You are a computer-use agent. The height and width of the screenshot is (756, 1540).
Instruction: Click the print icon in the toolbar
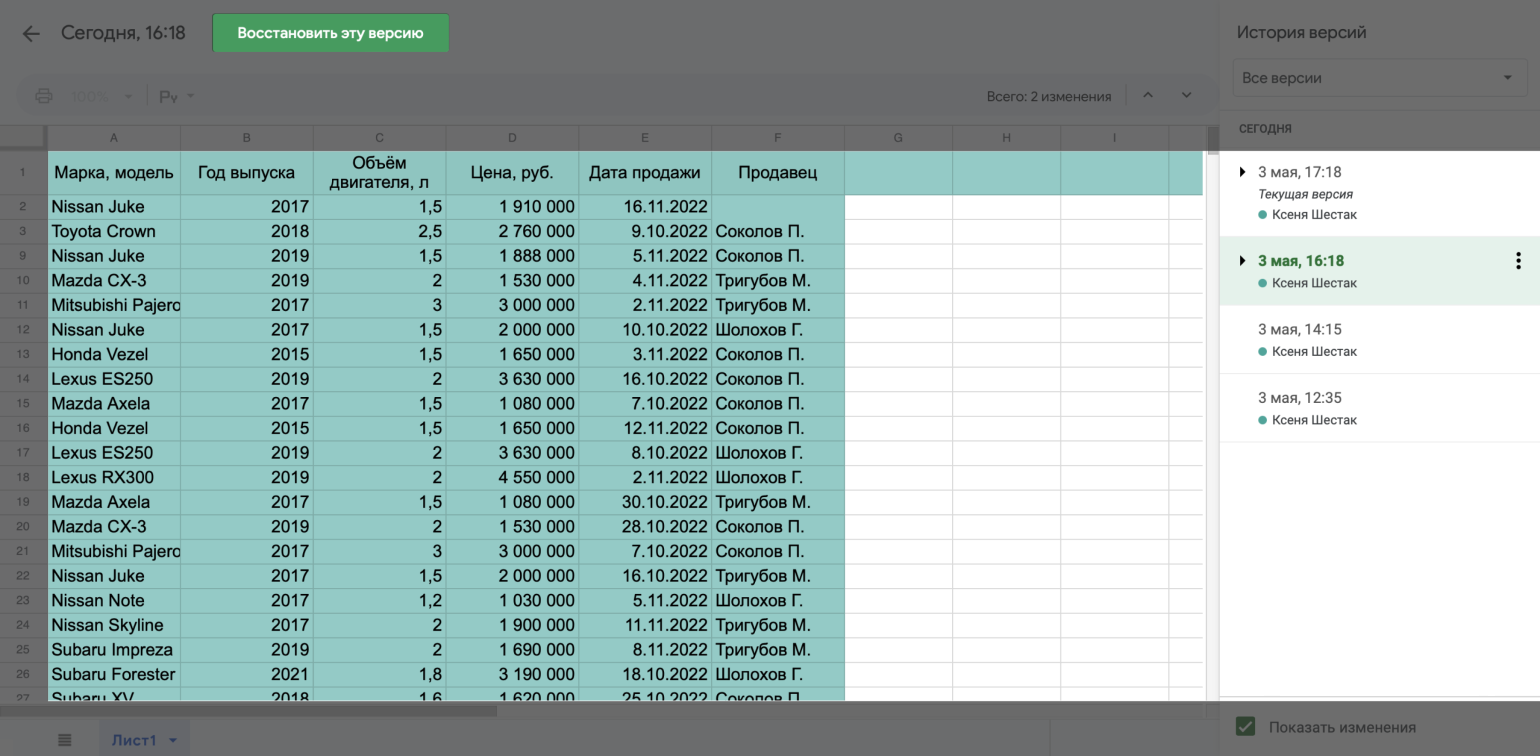[43, 96]
